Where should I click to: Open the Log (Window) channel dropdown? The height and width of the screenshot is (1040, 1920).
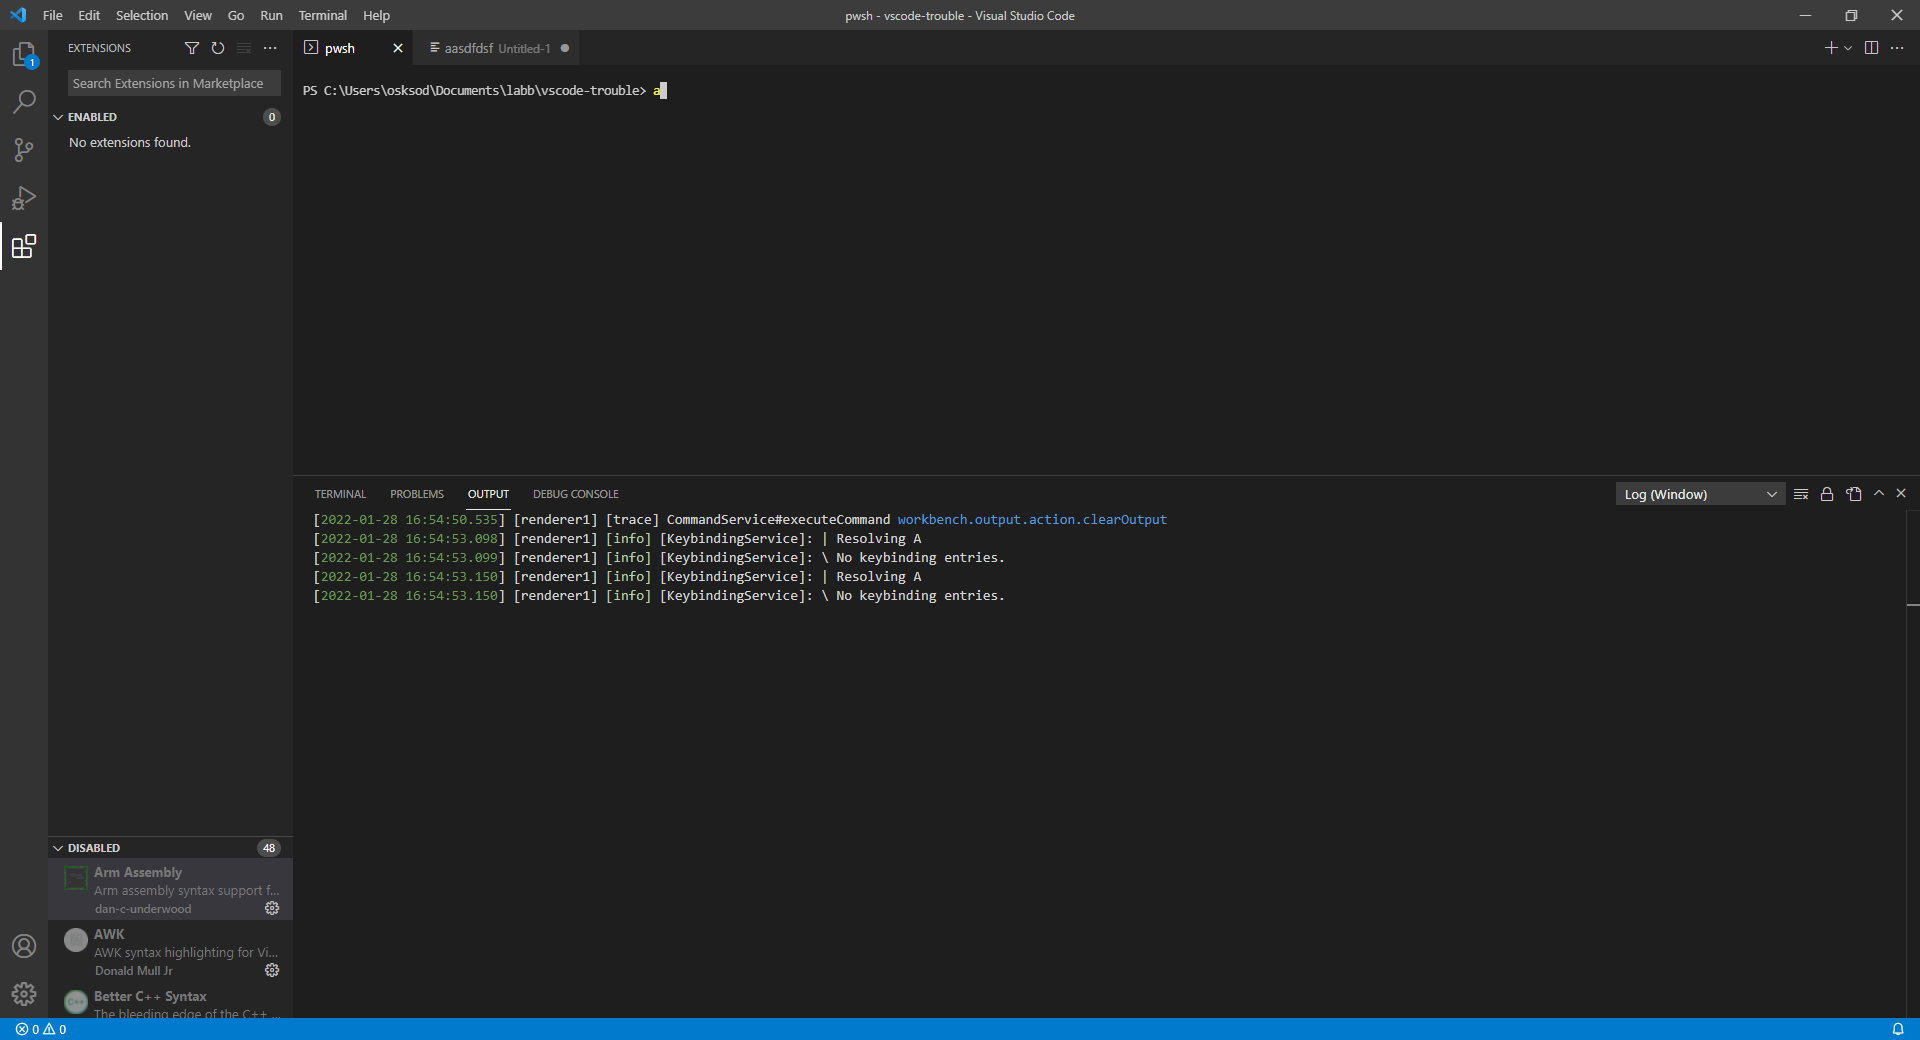click(x=1698, y=494)
